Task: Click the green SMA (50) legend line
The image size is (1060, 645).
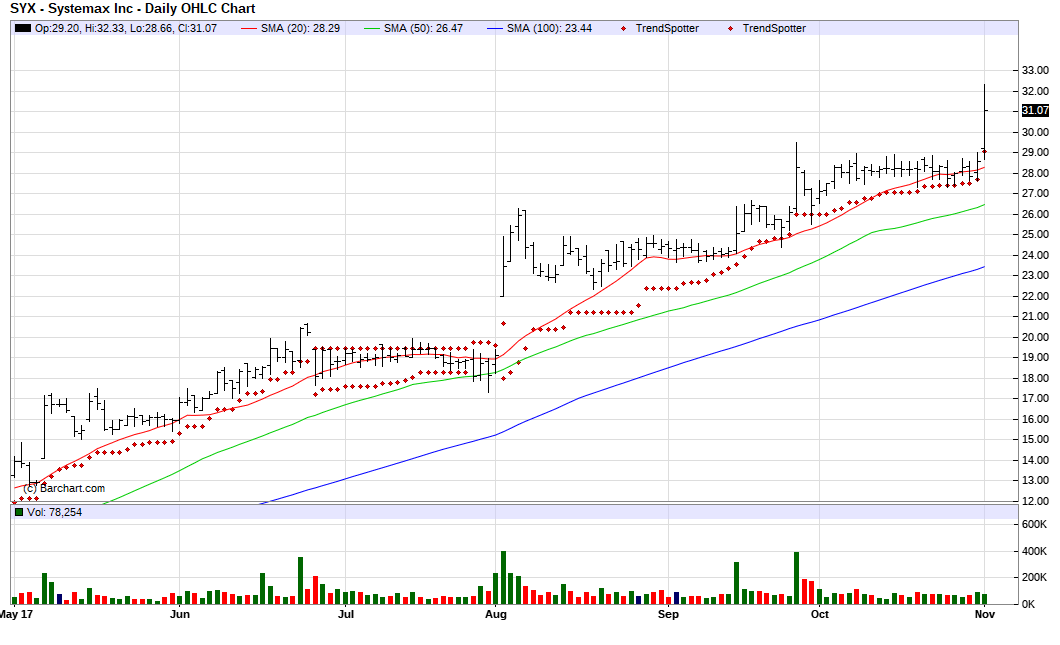Action: 372,28
